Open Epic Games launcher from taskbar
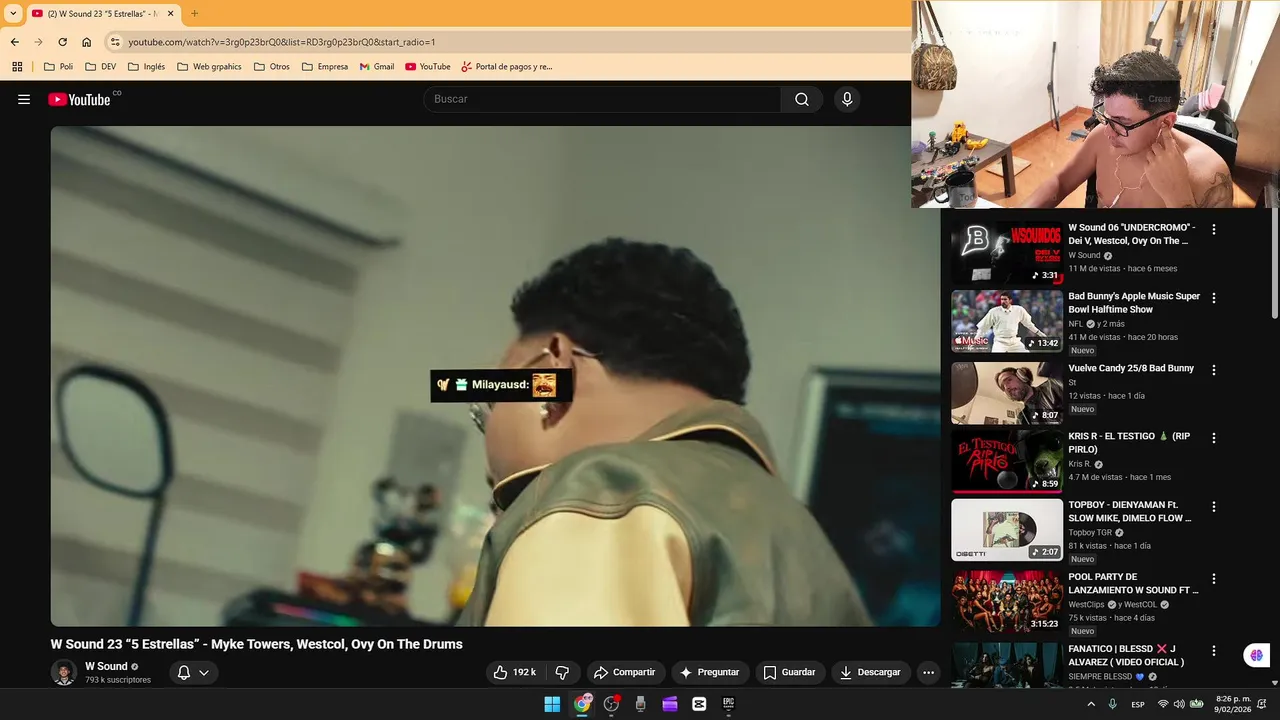 click(x=728, y=704)
